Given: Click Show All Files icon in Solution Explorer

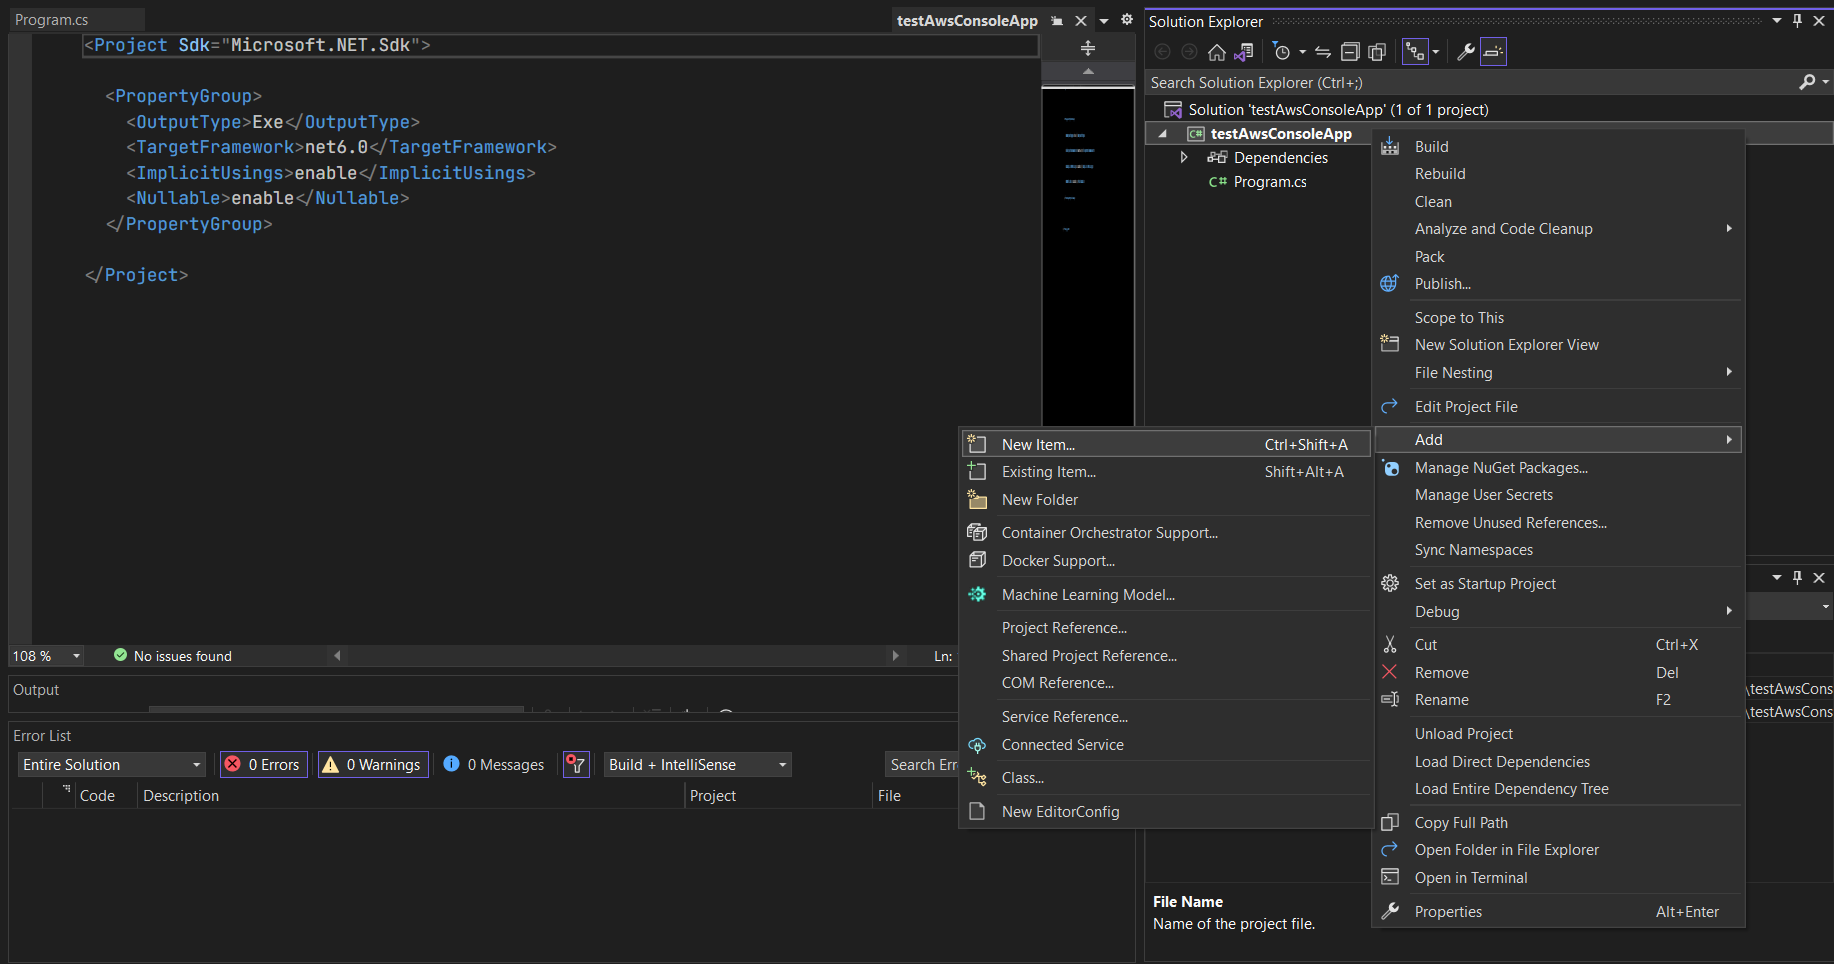Looking at the screenshot, I should (1377, 52).
